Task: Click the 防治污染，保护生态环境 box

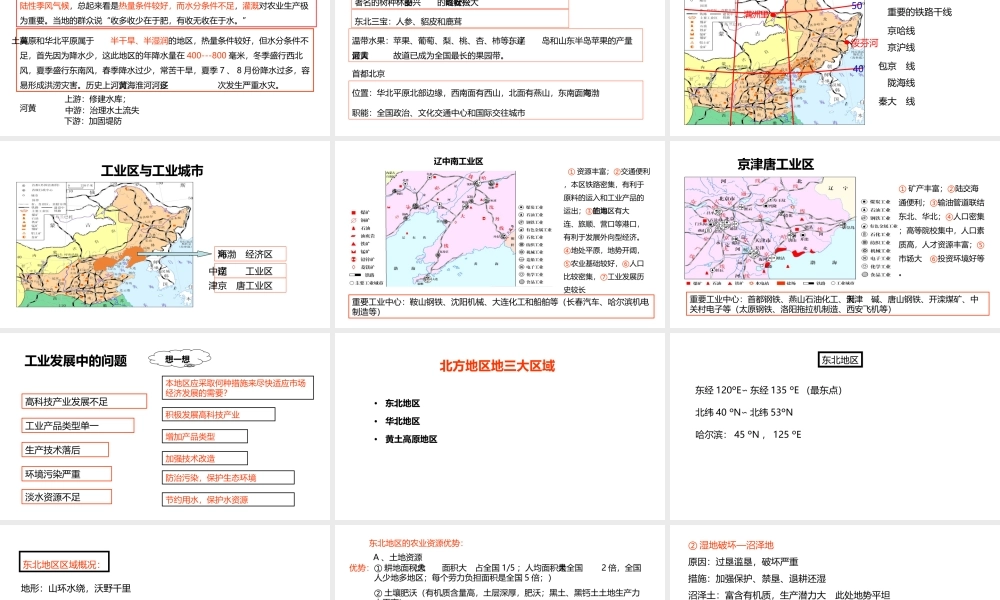Action: tap(228, 478)
